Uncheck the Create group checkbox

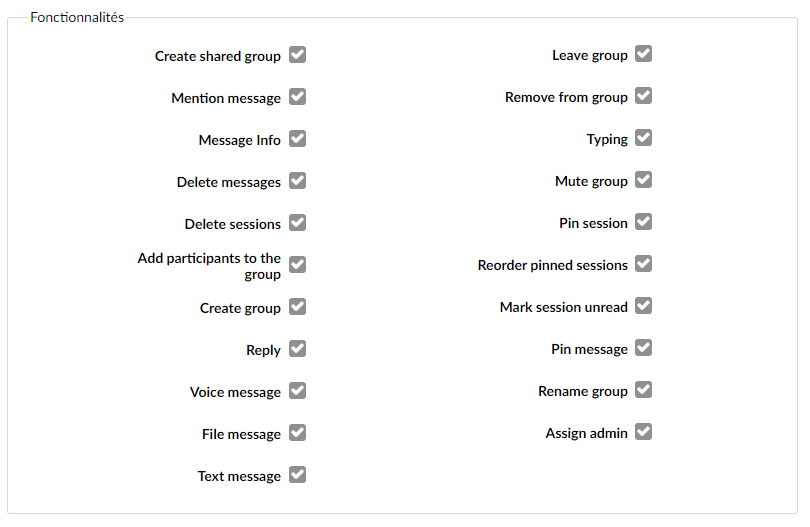298,306
